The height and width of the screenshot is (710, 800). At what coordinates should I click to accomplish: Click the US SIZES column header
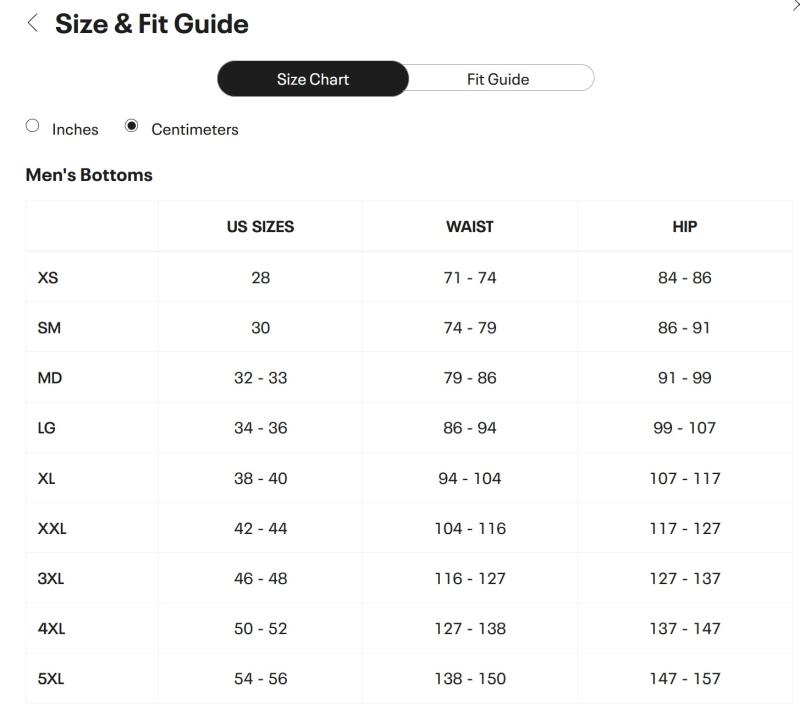click(260, 227)
